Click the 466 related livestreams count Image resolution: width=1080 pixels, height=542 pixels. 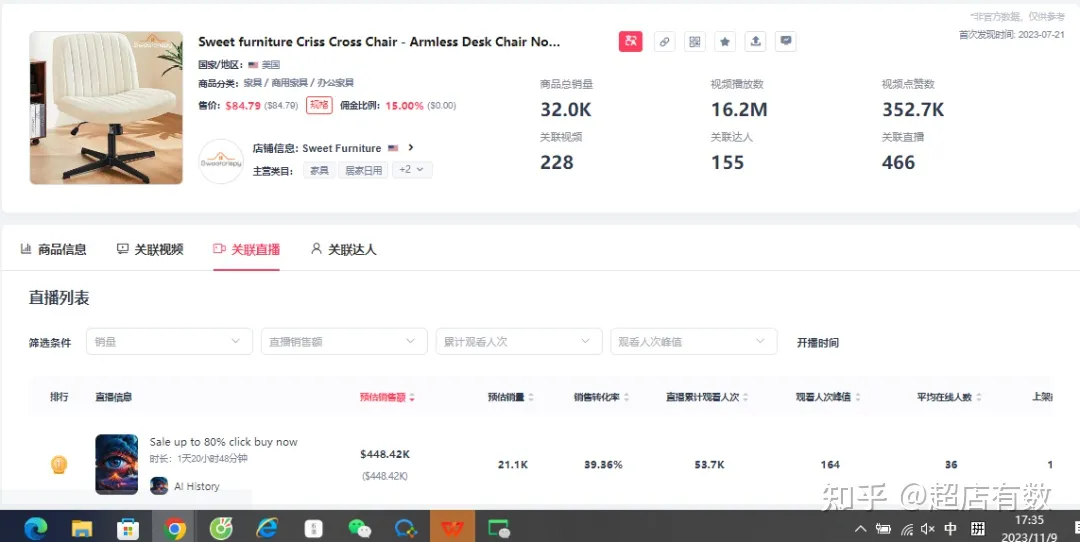(x=899, y=163)
